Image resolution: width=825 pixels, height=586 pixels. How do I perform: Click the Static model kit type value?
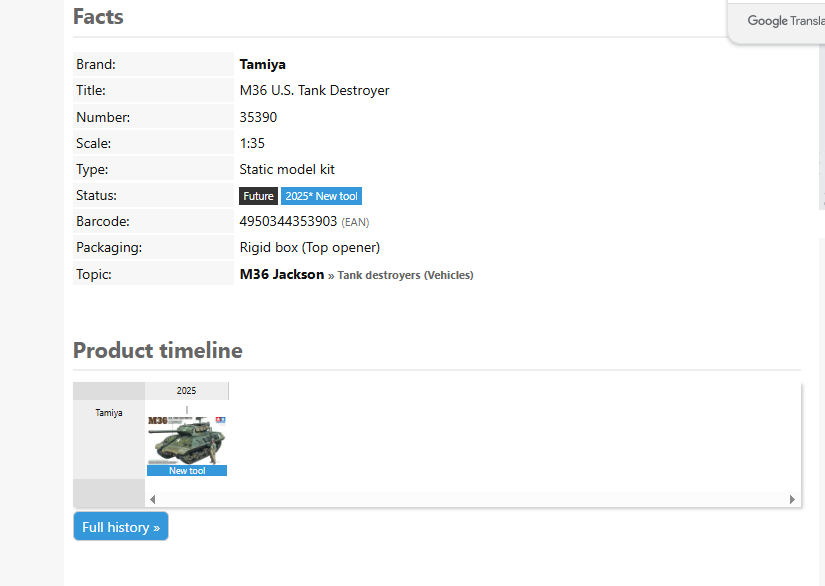tap(287, 169)
